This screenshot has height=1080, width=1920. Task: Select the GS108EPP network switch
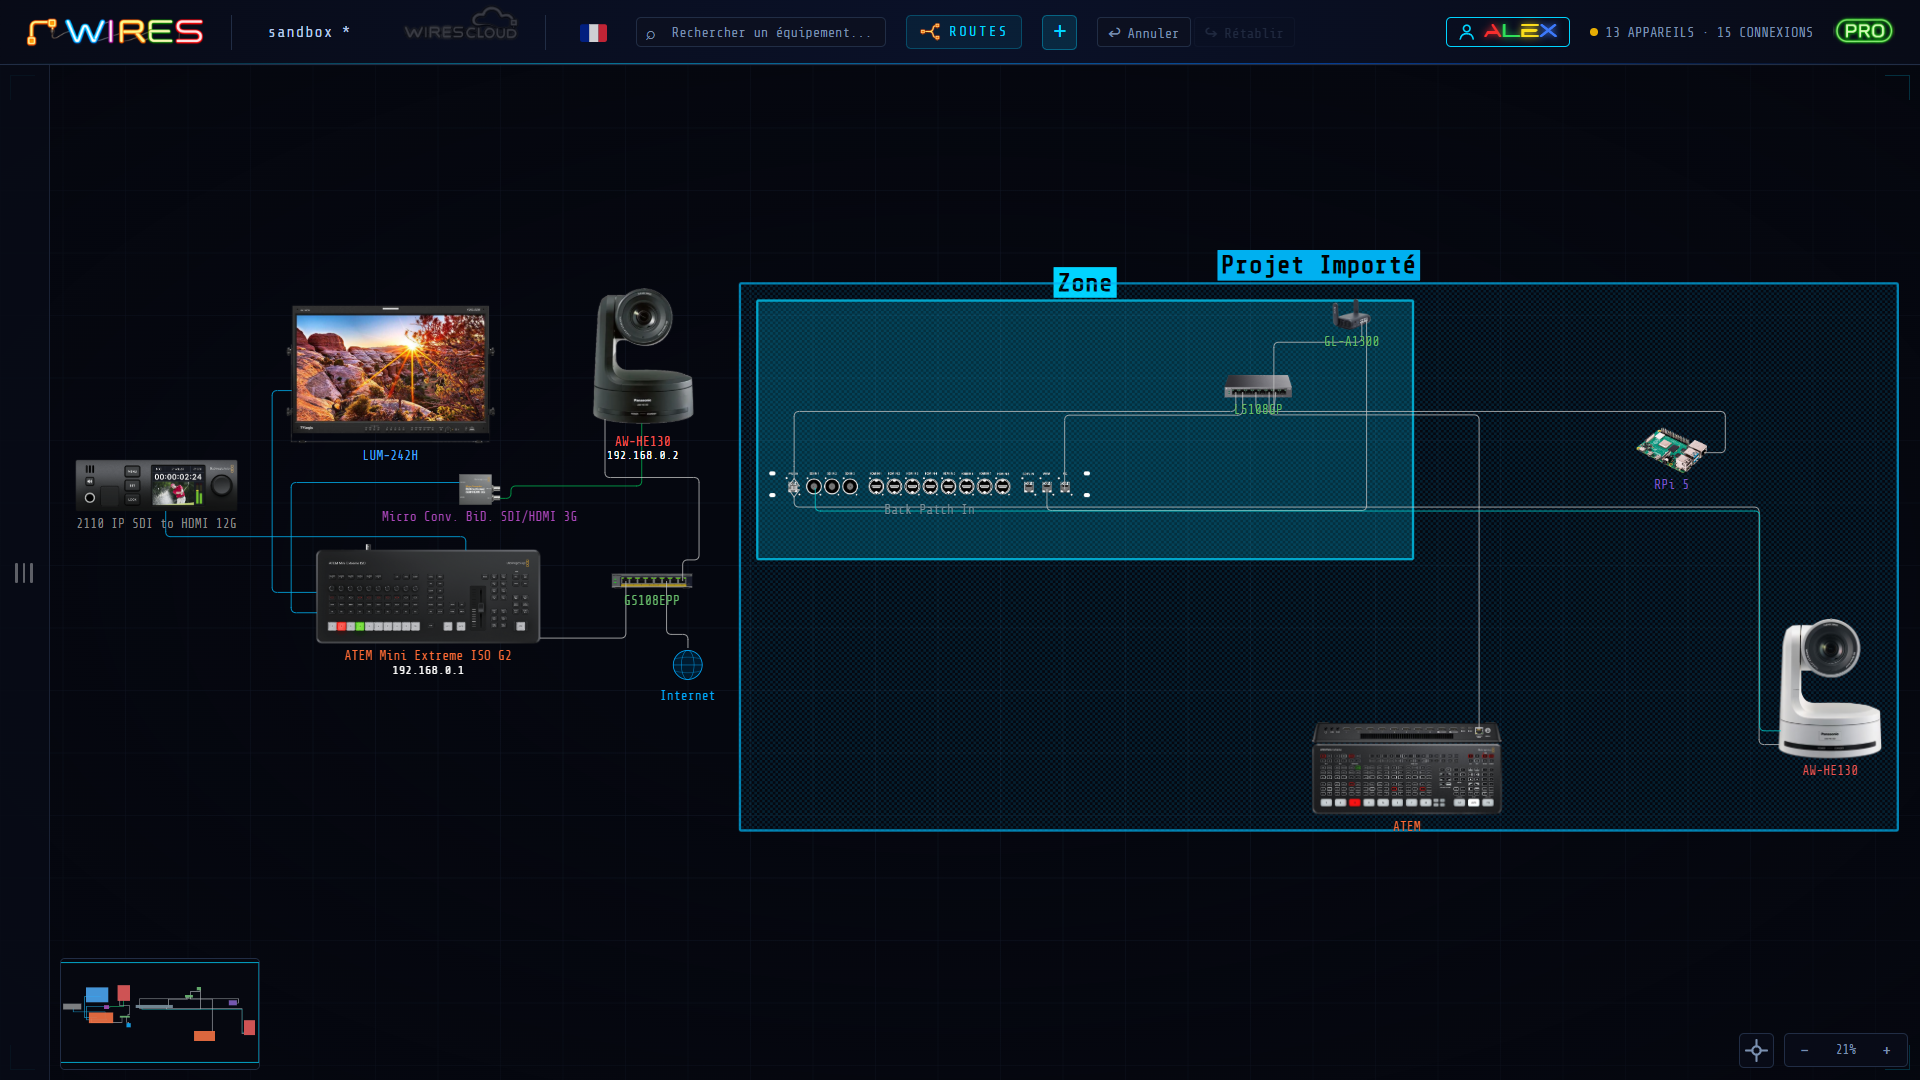652,581
